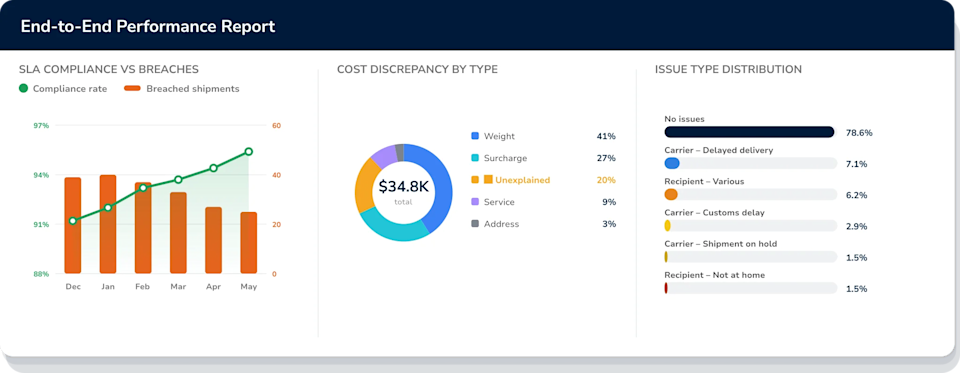Select the highlighted Unexplained legend entry
960x373 pixels.
(543, 180)
